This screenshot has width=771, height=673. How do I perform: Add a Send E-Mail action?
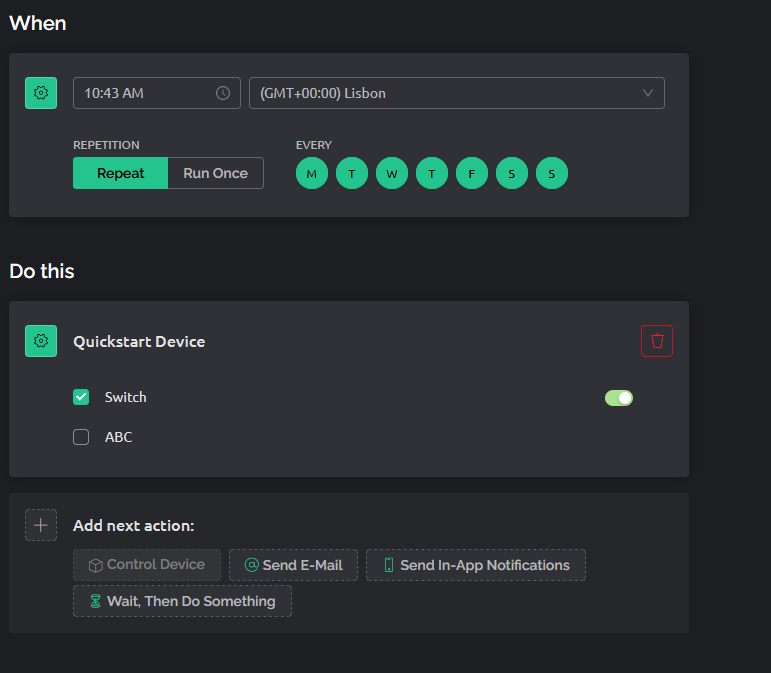293,565
